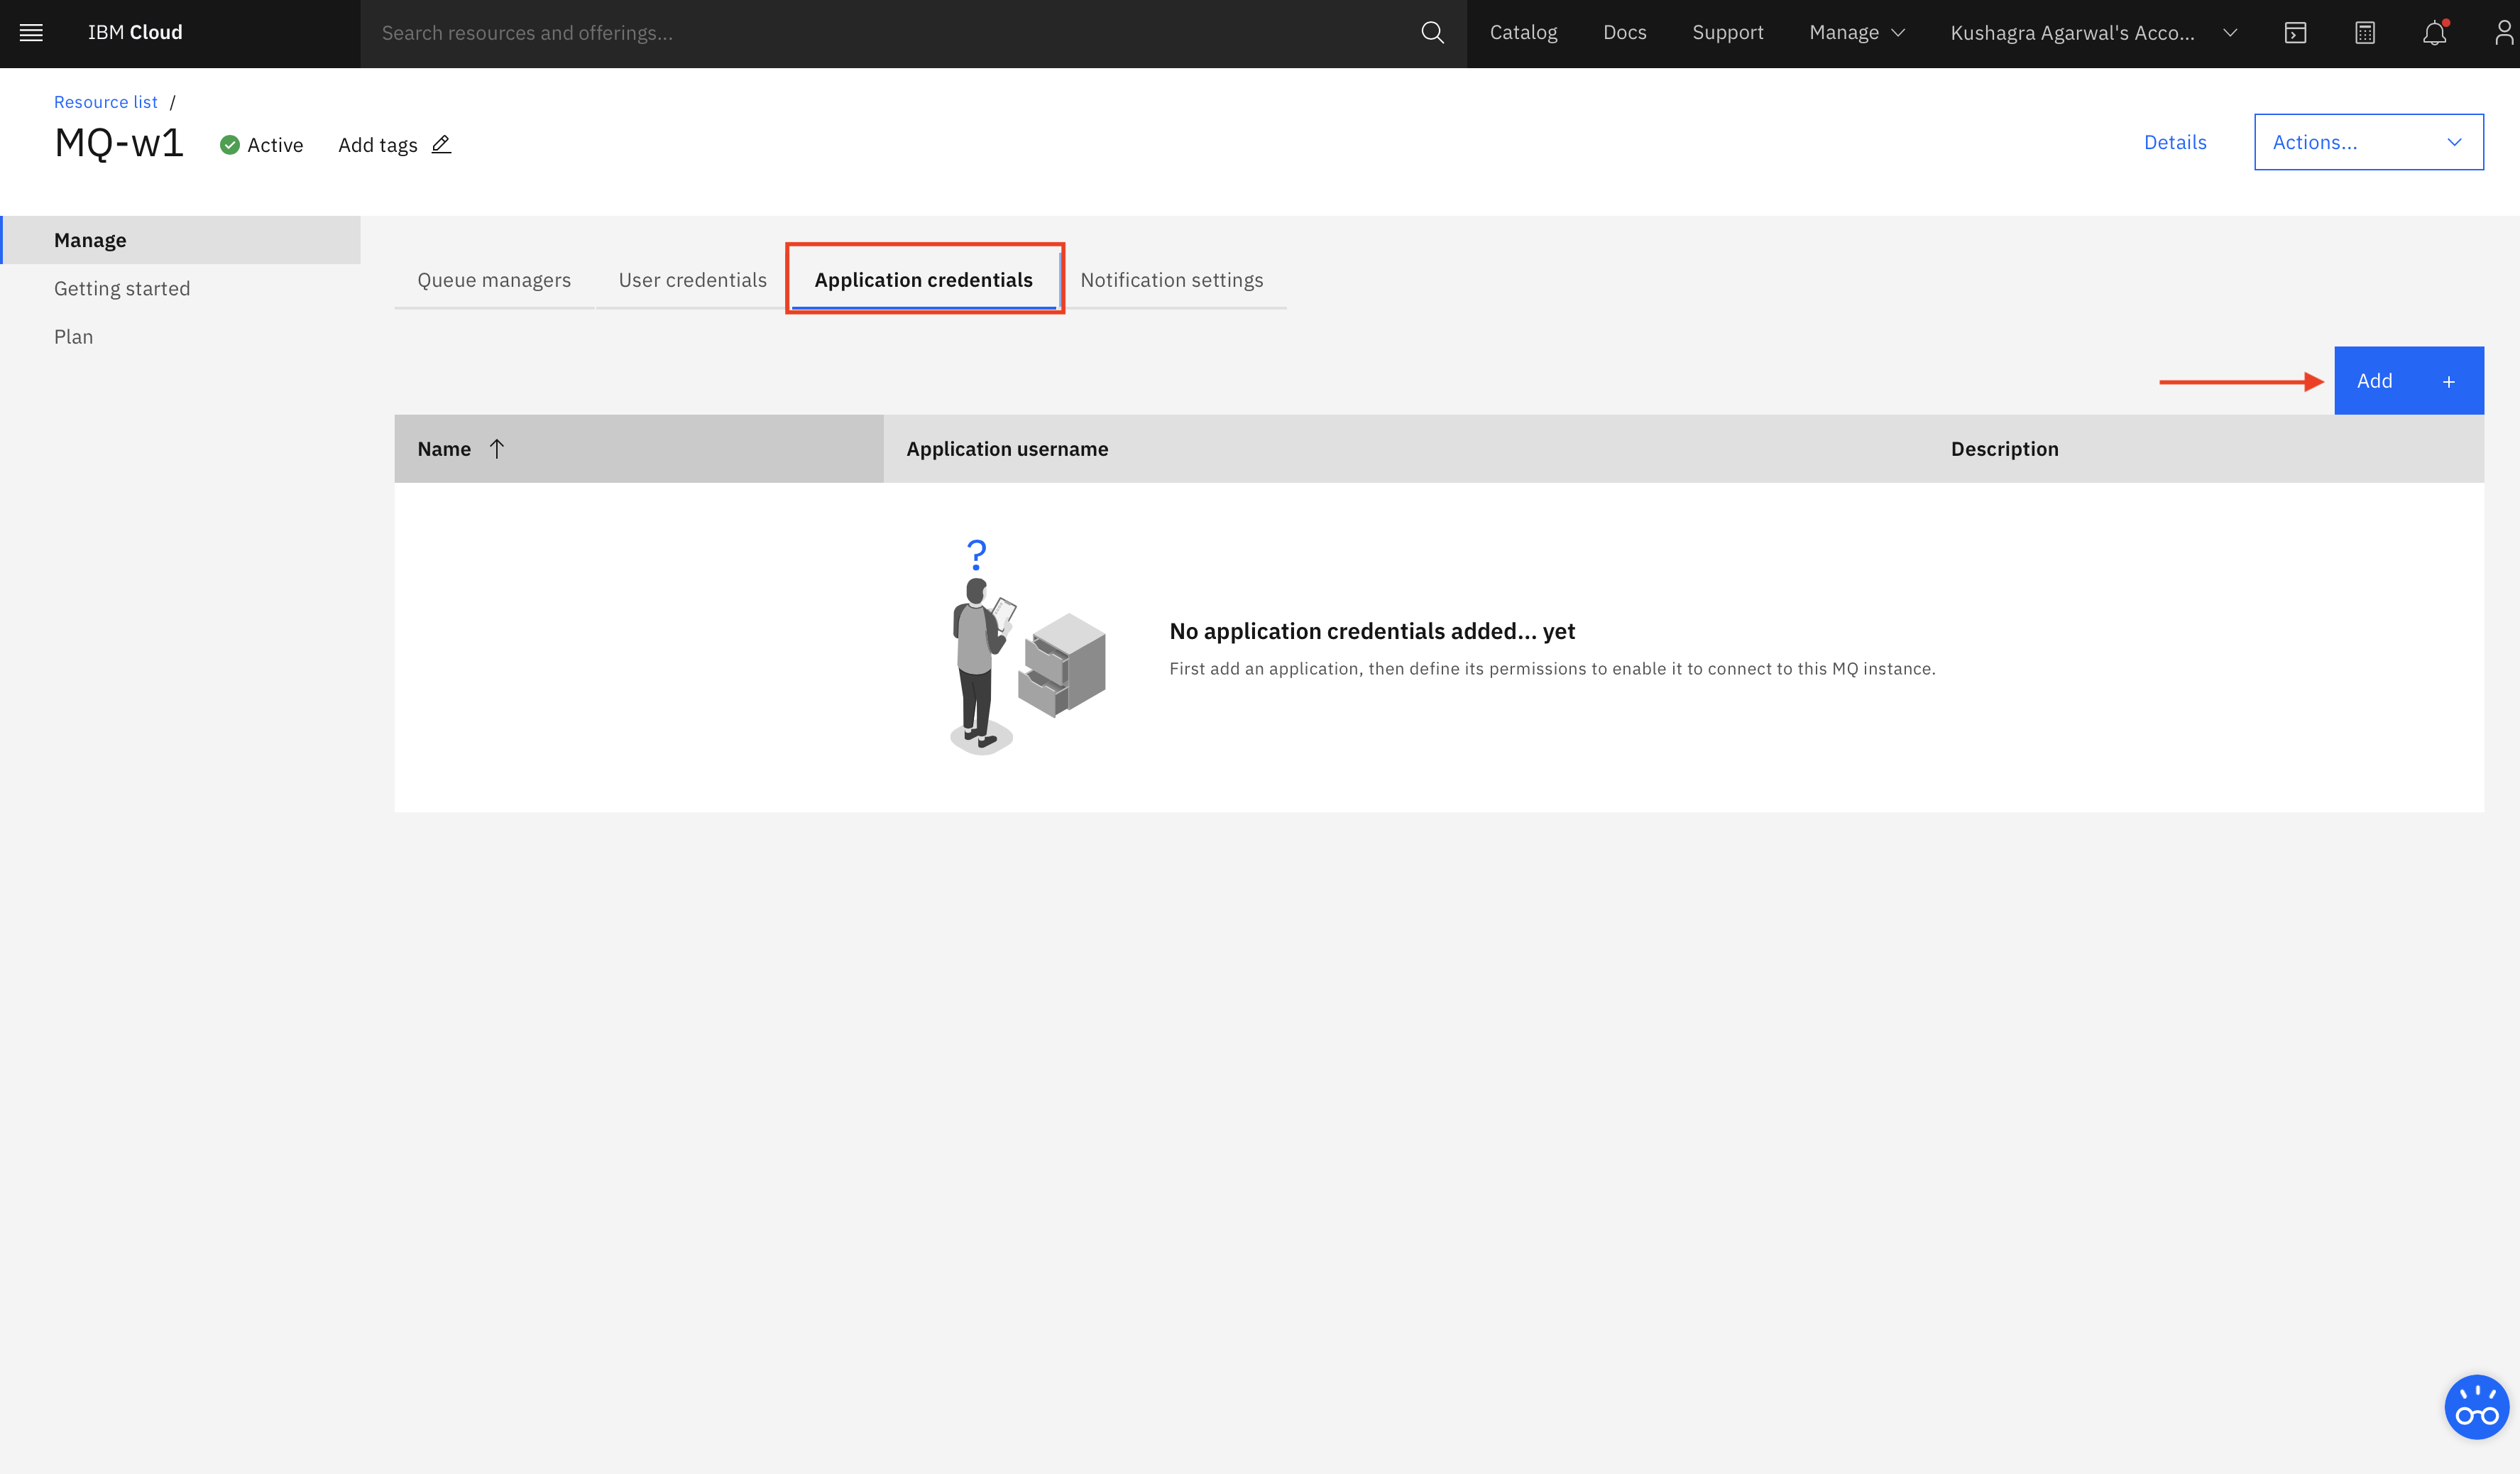Switch to the User credentials tab
The width and height of the screenshot is (2520, 1474).
pos(692,280)
